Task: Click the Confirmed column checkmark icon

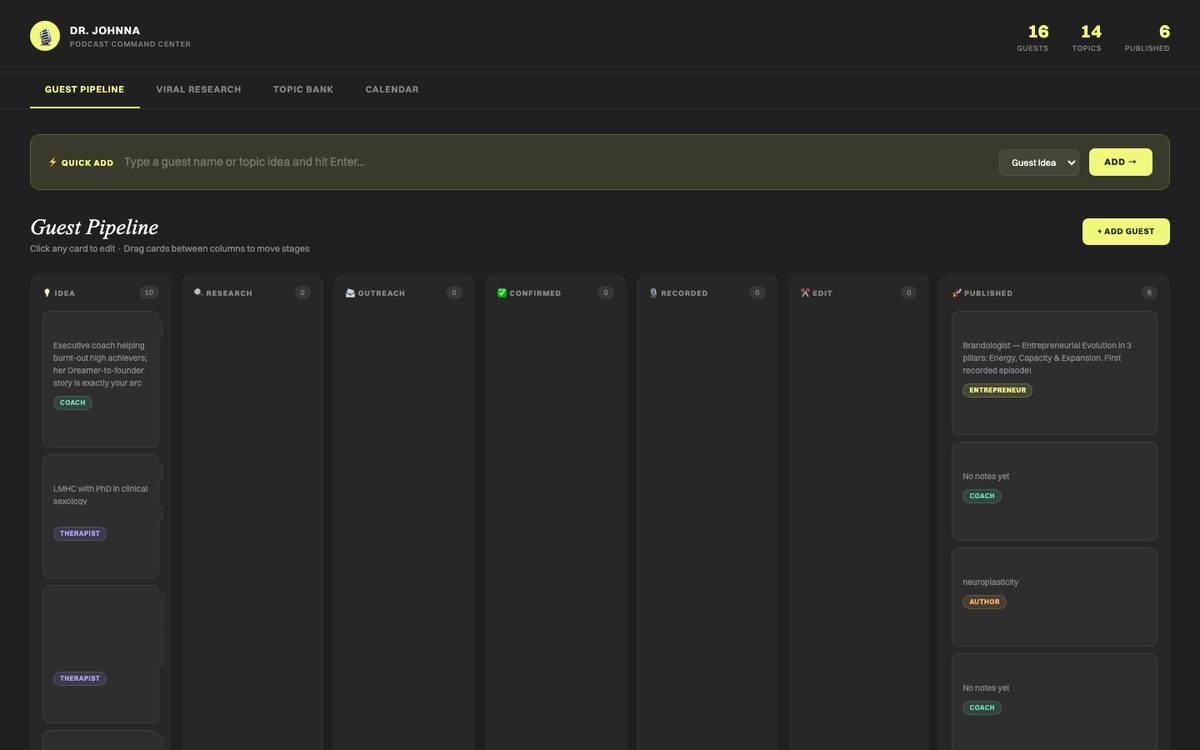Action: point(502,293)
